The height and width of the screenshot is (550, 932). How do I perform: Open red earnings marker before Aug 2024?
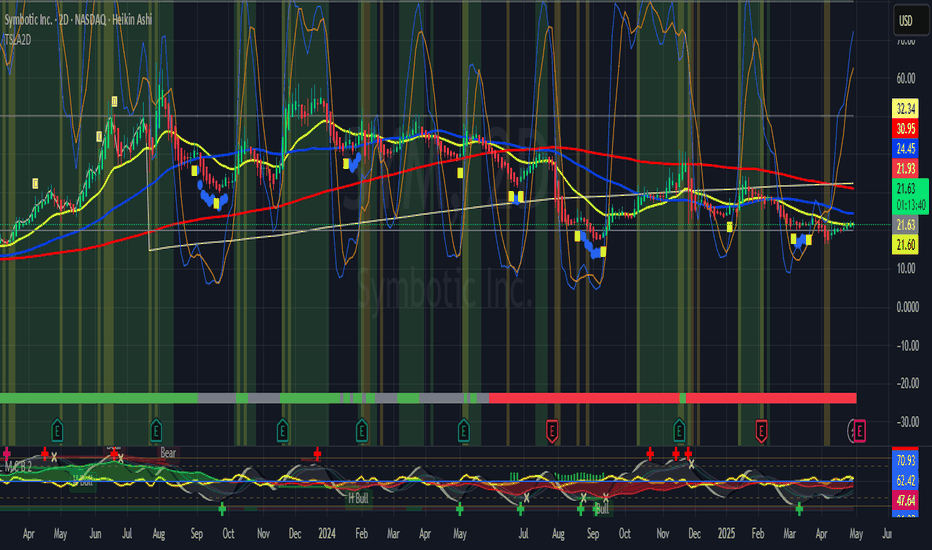click(x=552, y=430)
